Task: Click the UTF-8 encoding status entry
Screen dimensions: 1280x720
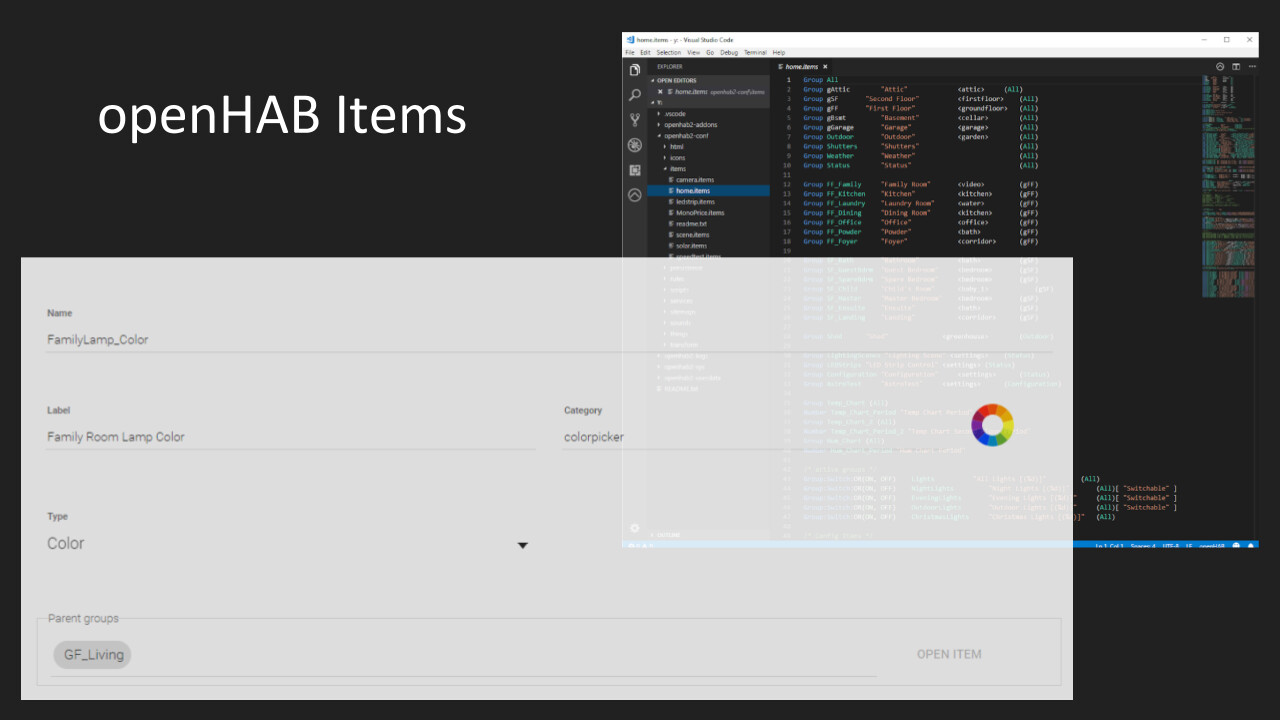Action: [1170, 545]
